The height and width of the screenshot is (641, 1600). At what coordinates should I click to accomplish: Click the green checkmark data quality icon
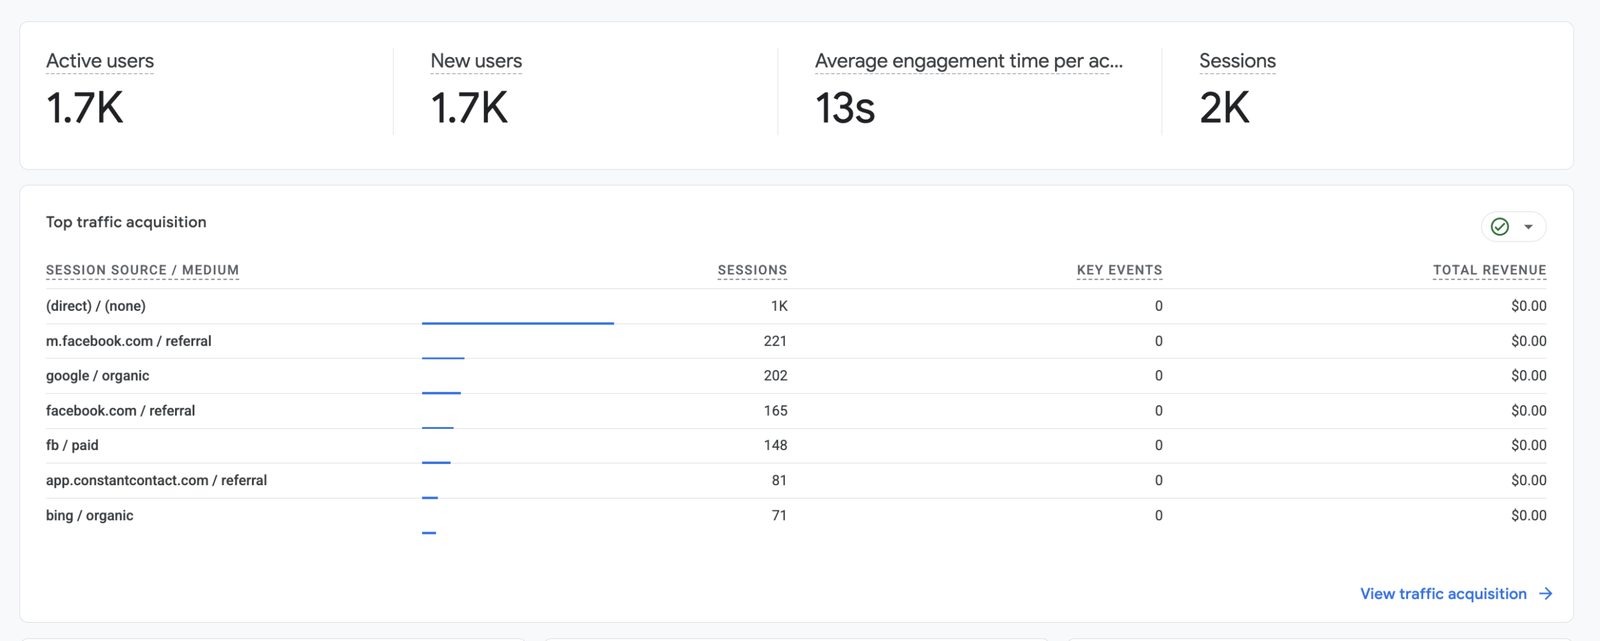pyautogui.click(x=1499, y=227)
